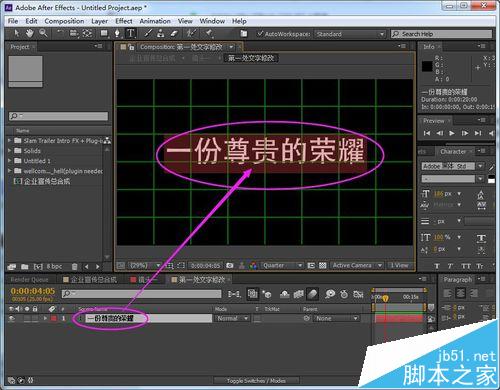Screen dimensions: 500x390
Task: Jump to last frame in Preview panel
Action: [x=478, y=133]
